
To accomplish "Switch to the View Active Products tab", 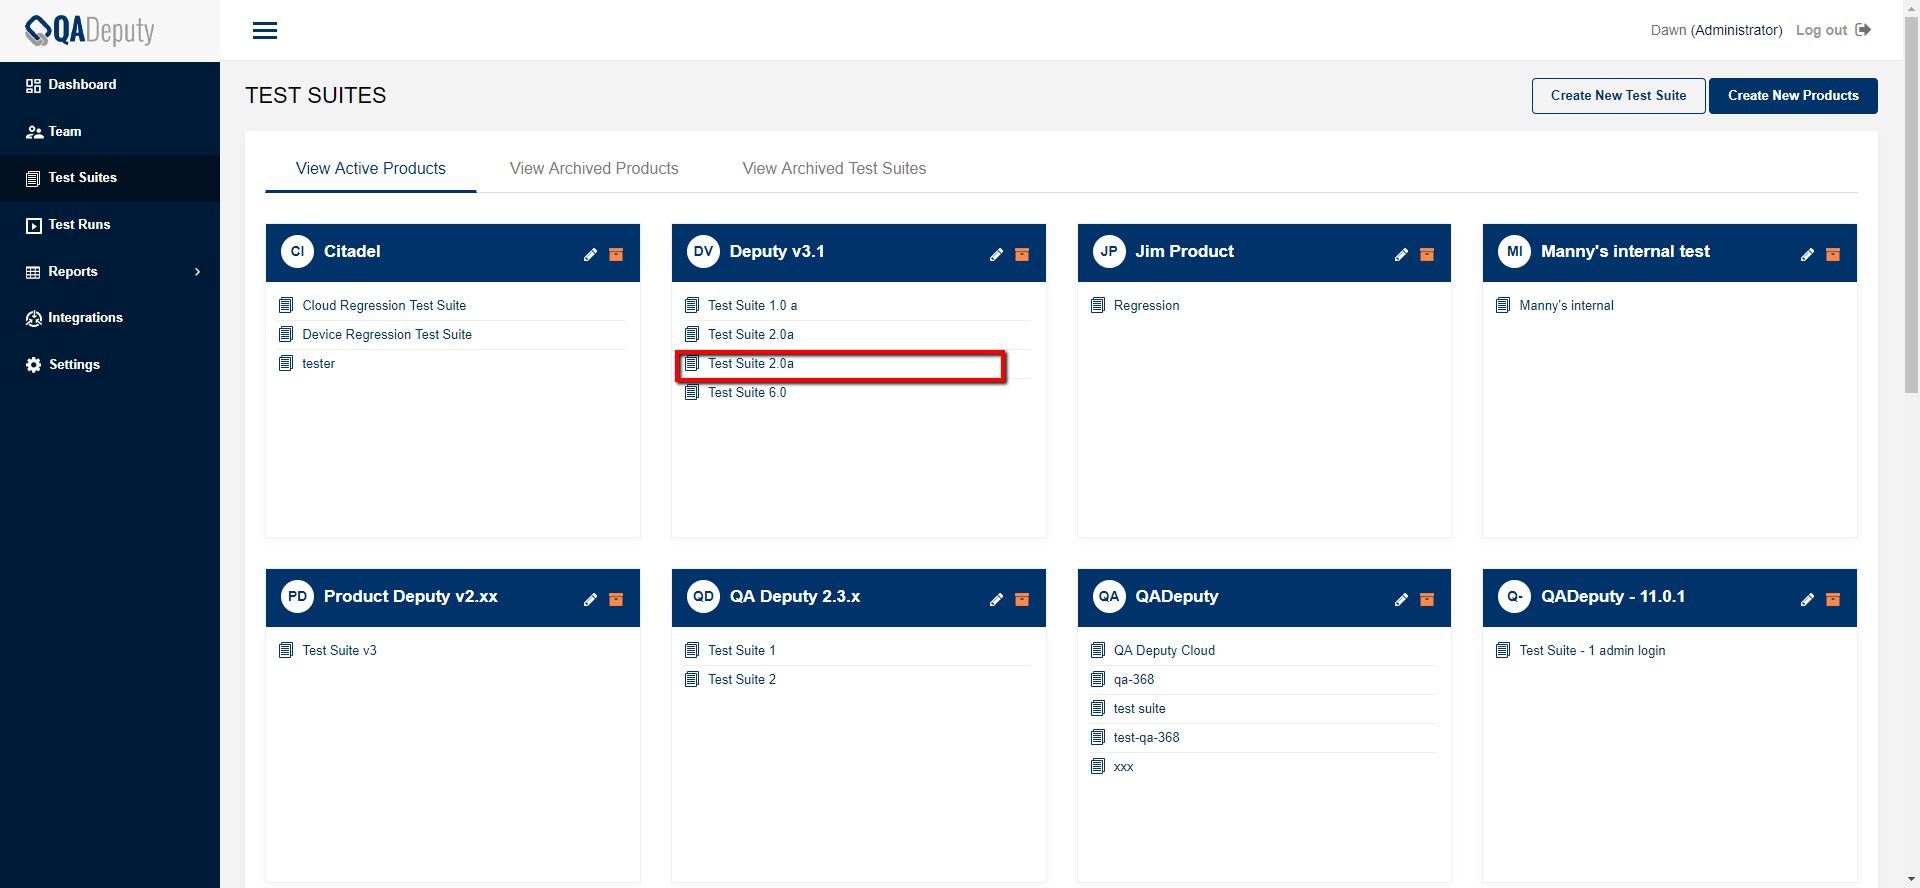I will click(x=371, y=168).
